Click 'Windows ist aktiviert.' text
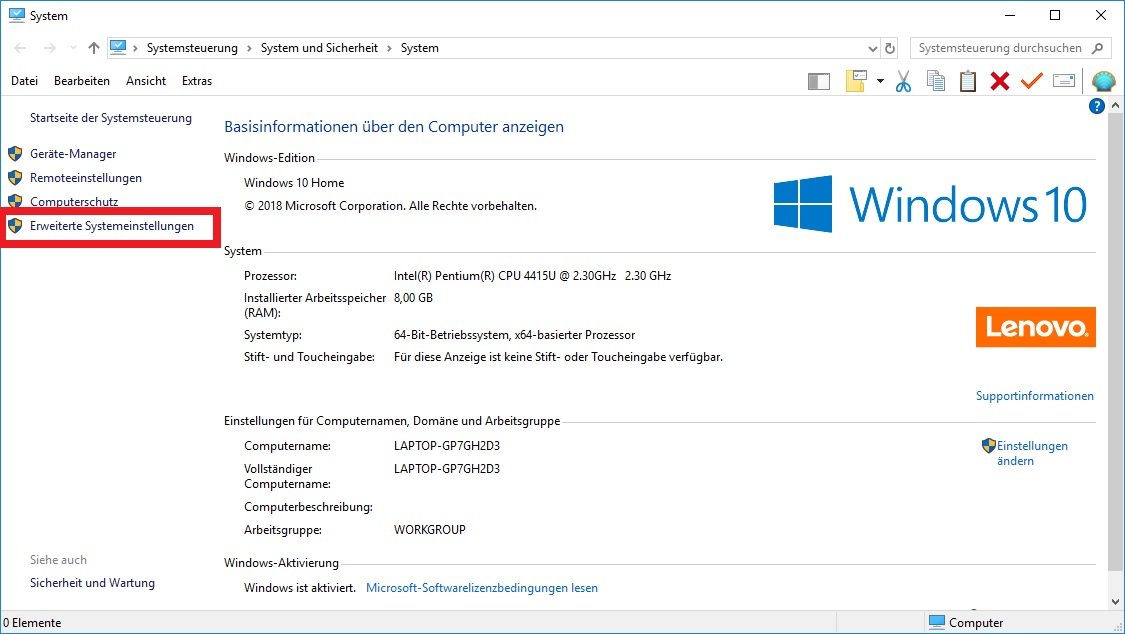Image resolution: width=1125 pixels, height=634 pixels. [300, 588]
